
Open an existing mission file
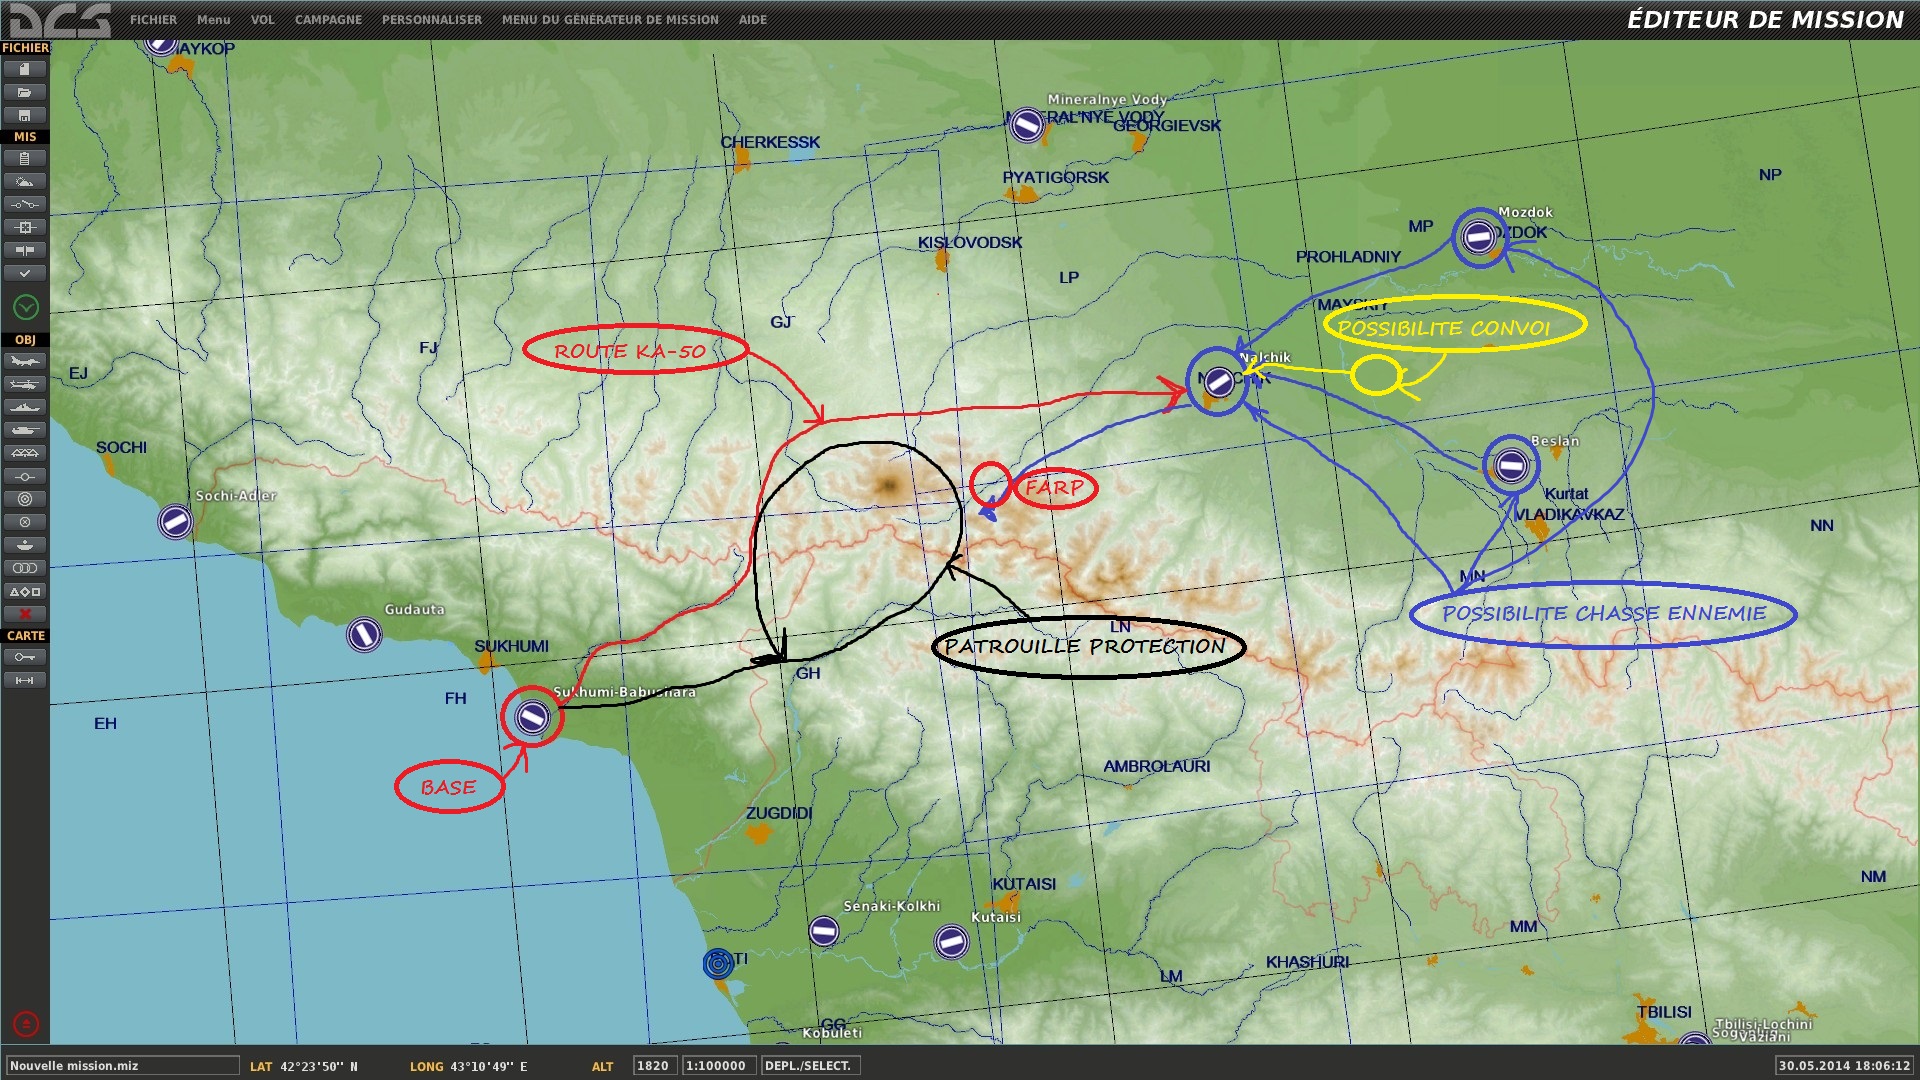(25, 92)
